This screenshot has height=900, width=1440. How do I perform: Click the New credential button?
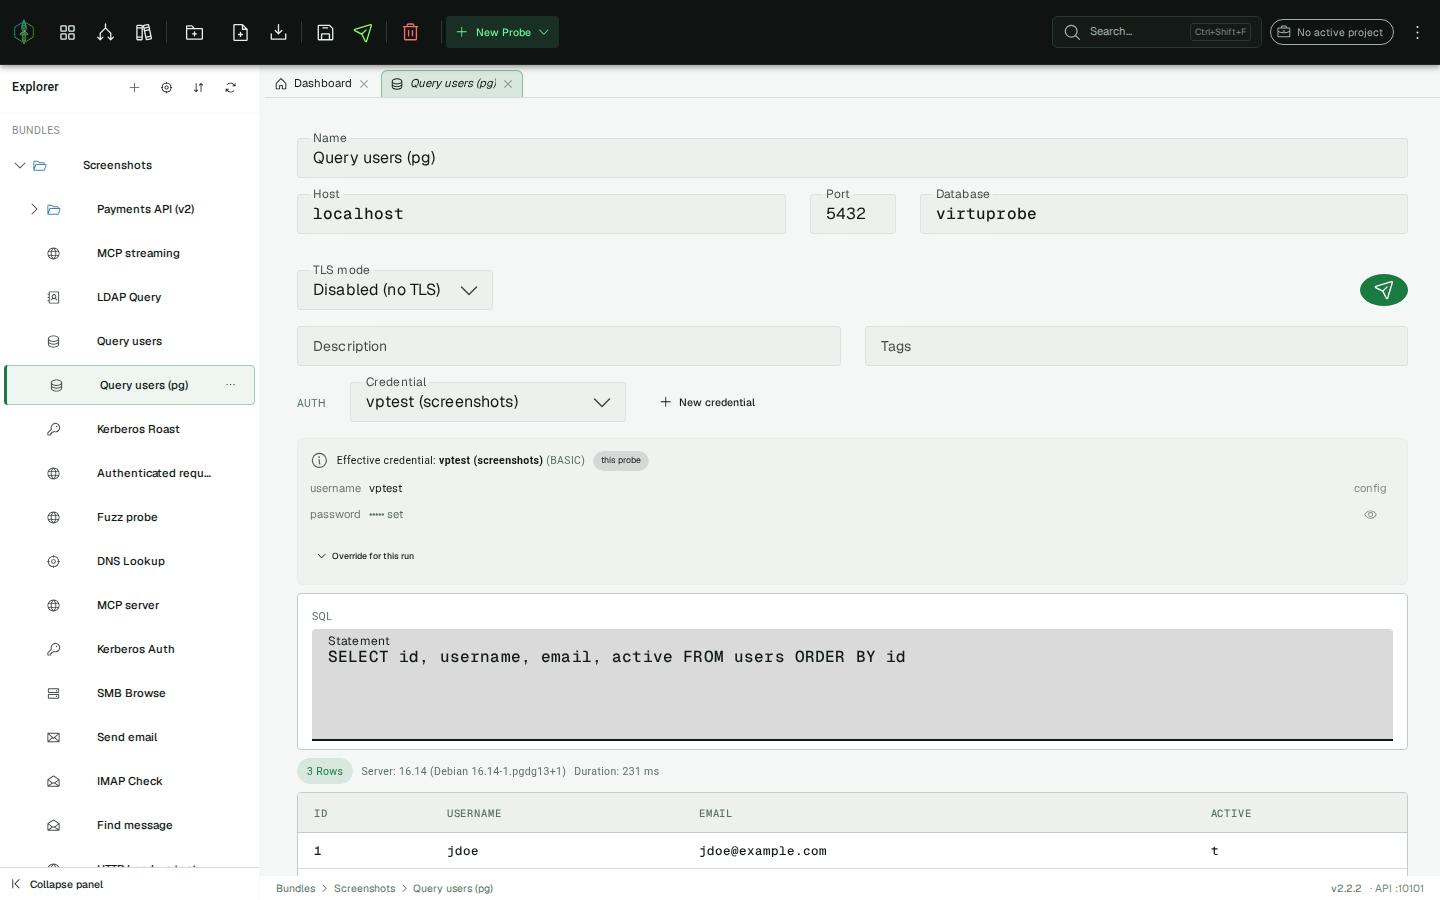[707, 402]
